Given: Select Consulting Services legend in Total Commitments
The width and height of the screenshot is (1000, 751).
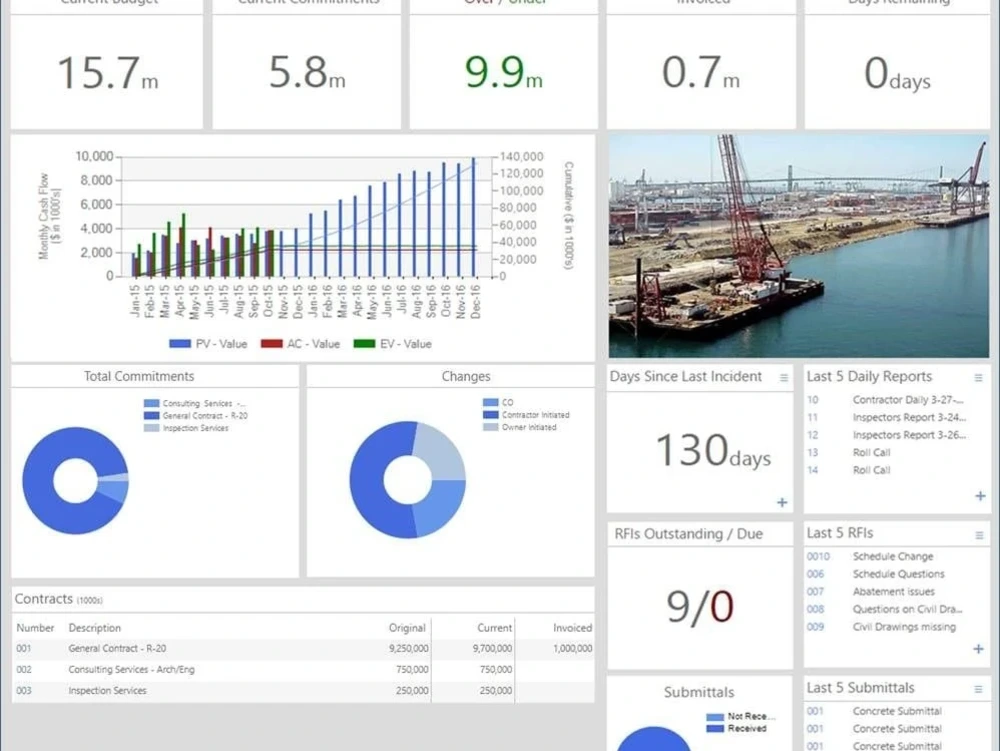Looking at the screenshot, I should [195, 404].
